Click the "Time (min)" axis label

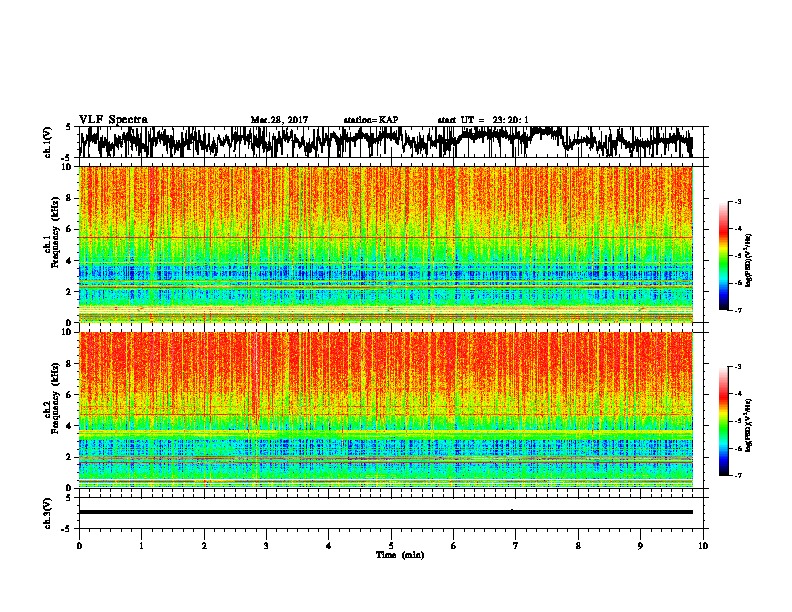point(400,555)
